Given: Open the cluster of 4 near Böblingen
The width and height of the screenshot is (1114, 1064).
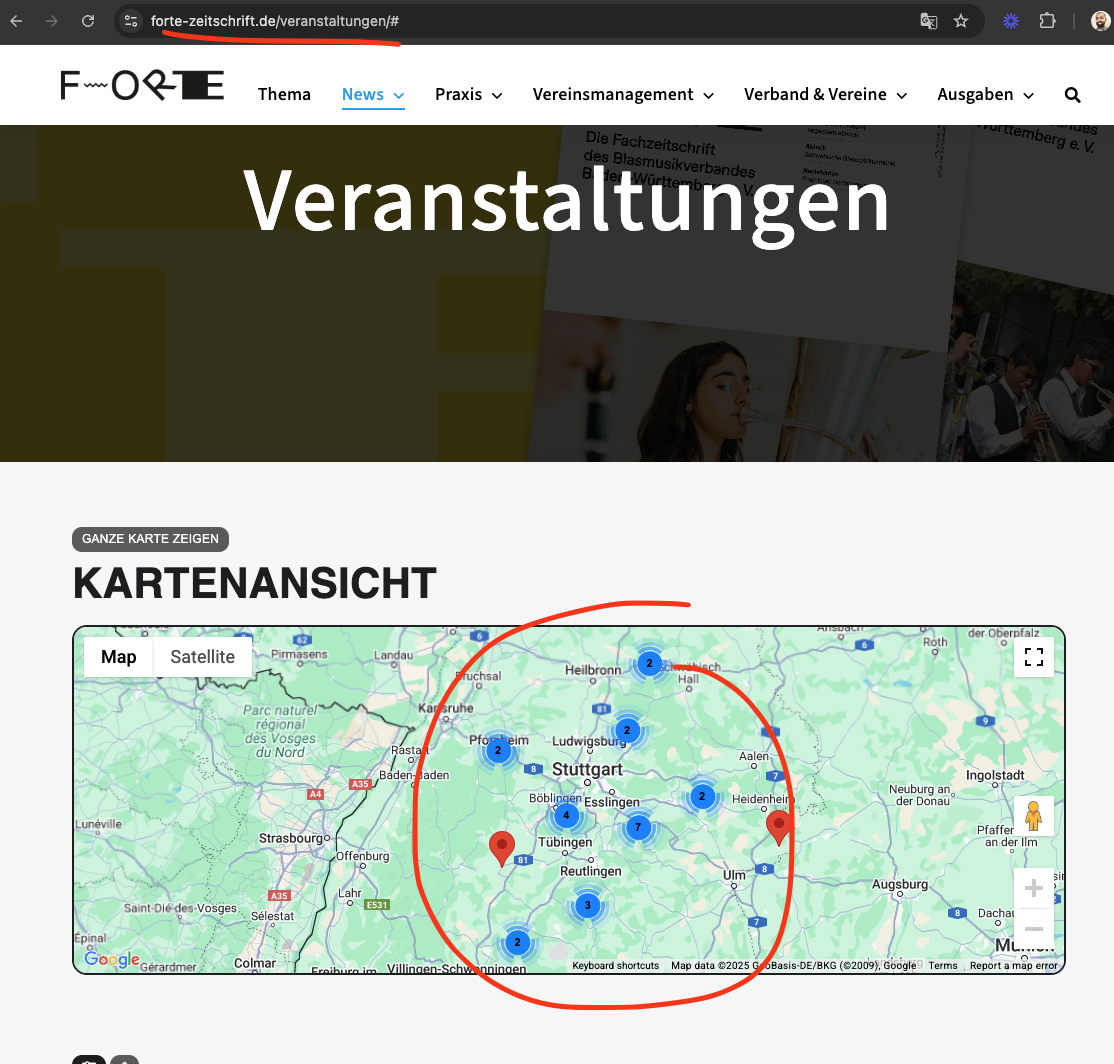Looking at the screenshot, I should pos(566,815).
